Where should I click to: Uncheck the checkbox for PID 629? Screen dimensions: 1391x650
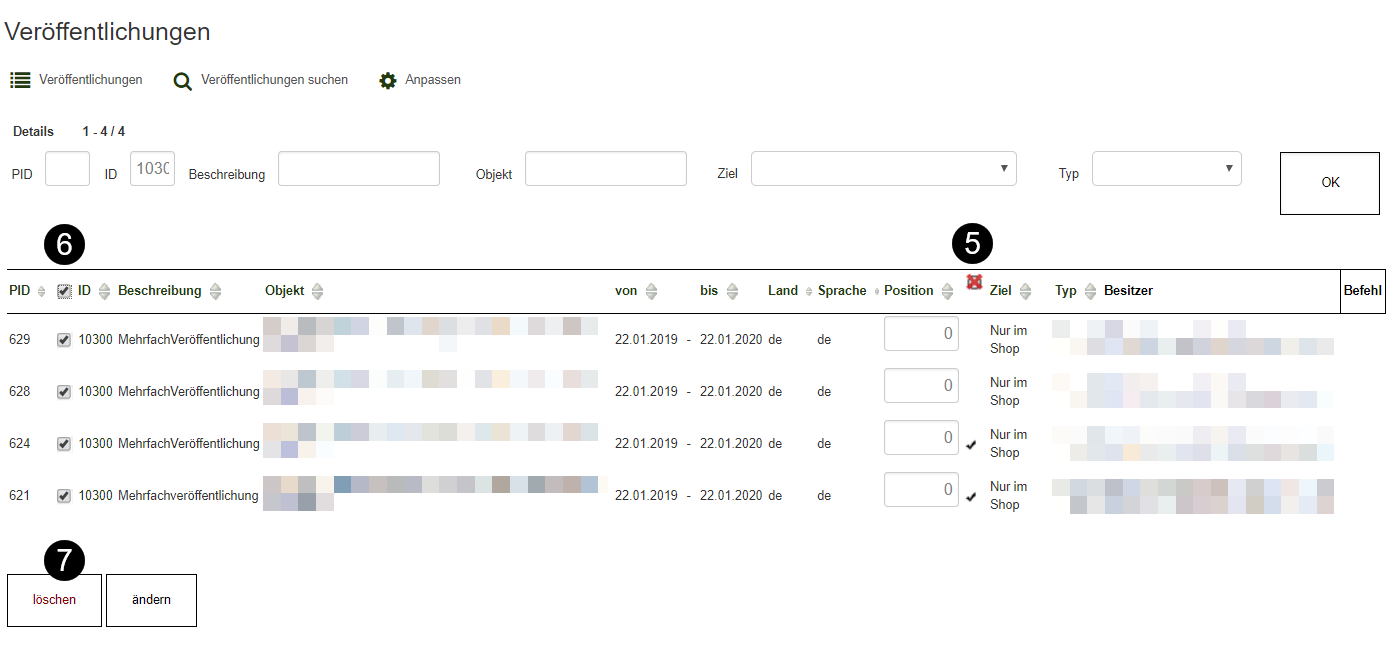[x=64, y=340]
